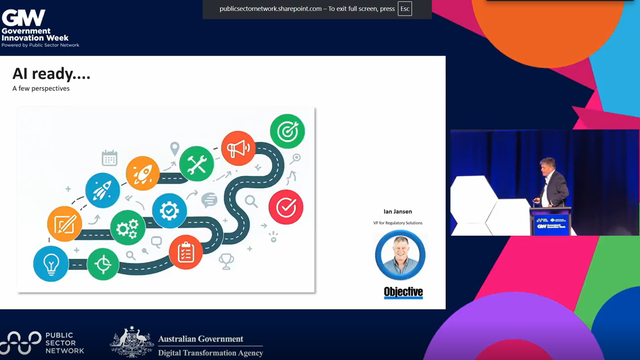Click the green crosshair target icon
This screenshot has height=360, width=640.
point(103,264)
